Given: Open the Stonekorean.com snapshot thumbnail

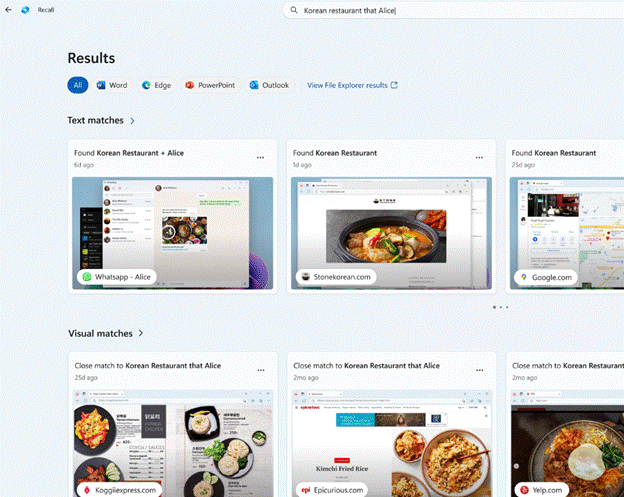Looking at the screenshot, I should click(x=391, y=233).
